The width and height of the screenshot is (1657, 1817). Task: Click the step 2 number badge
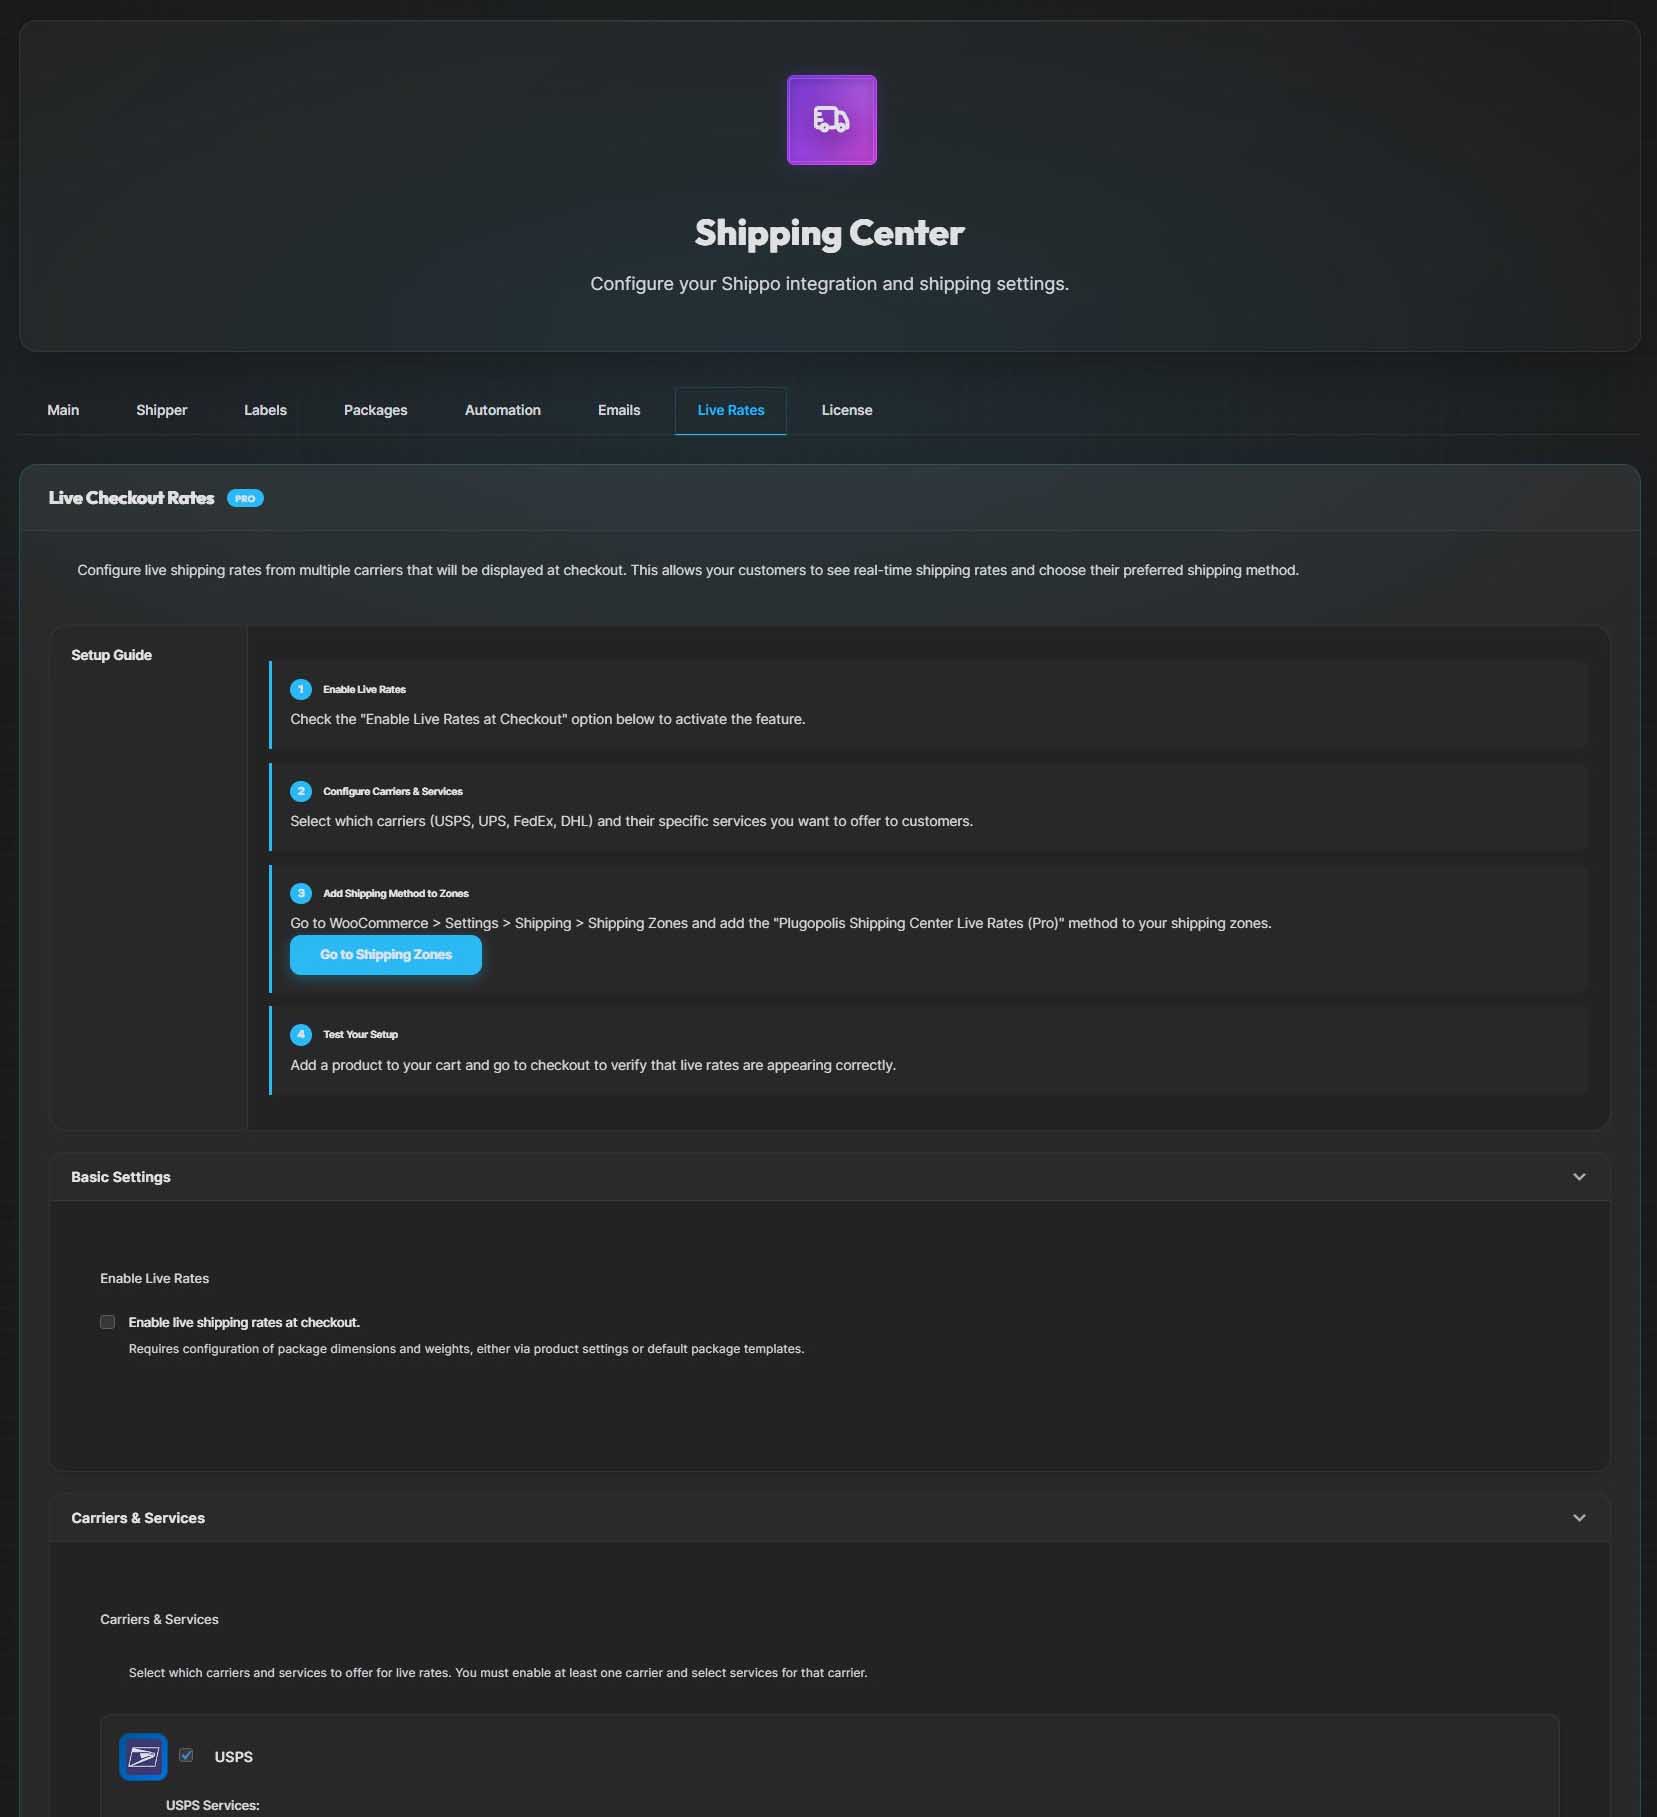pos(301,791)
